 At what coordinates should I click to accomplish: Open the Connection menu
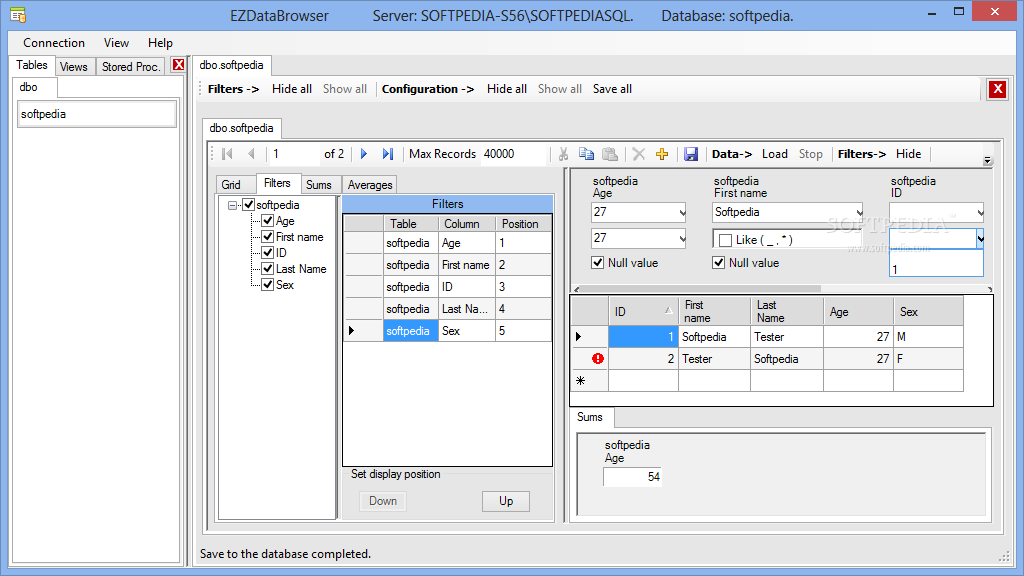click(x=54, y=43)
